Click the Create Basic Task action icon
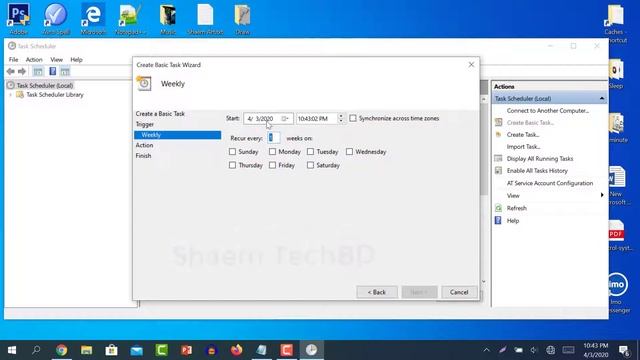This screenshot has height=360, width=640. point(498,122)
